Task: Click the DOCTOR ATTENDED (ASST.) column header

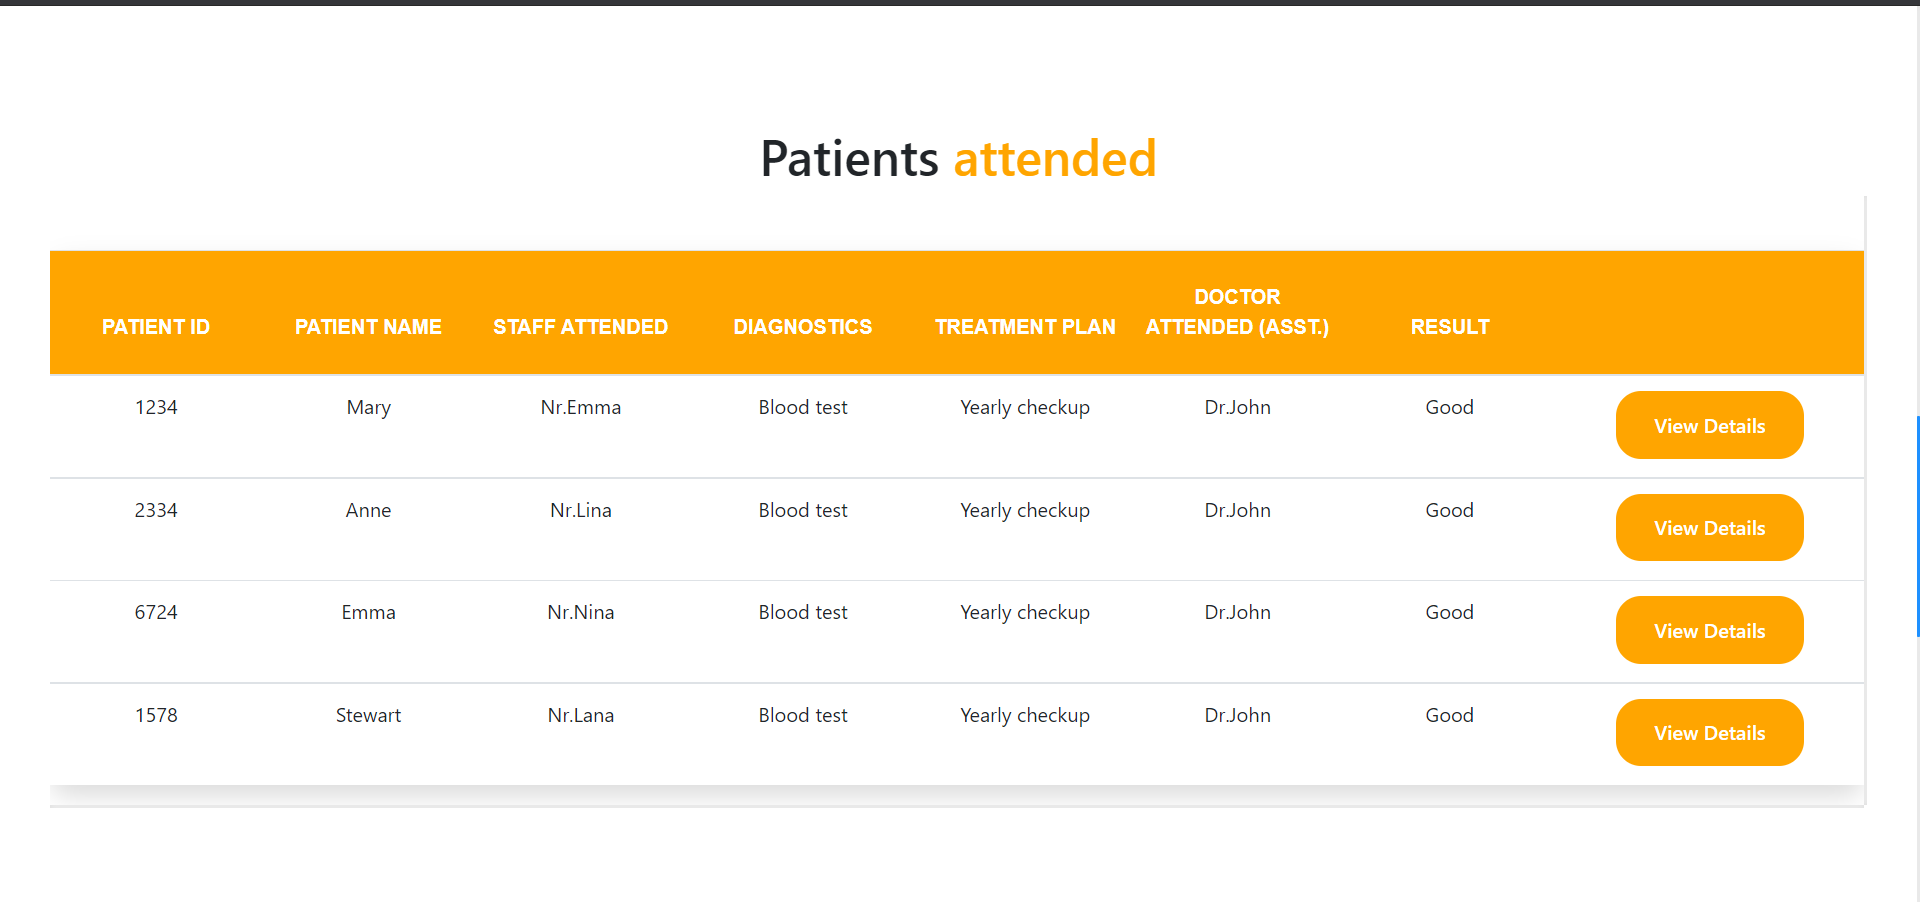Action: (x=1237, y=312)
